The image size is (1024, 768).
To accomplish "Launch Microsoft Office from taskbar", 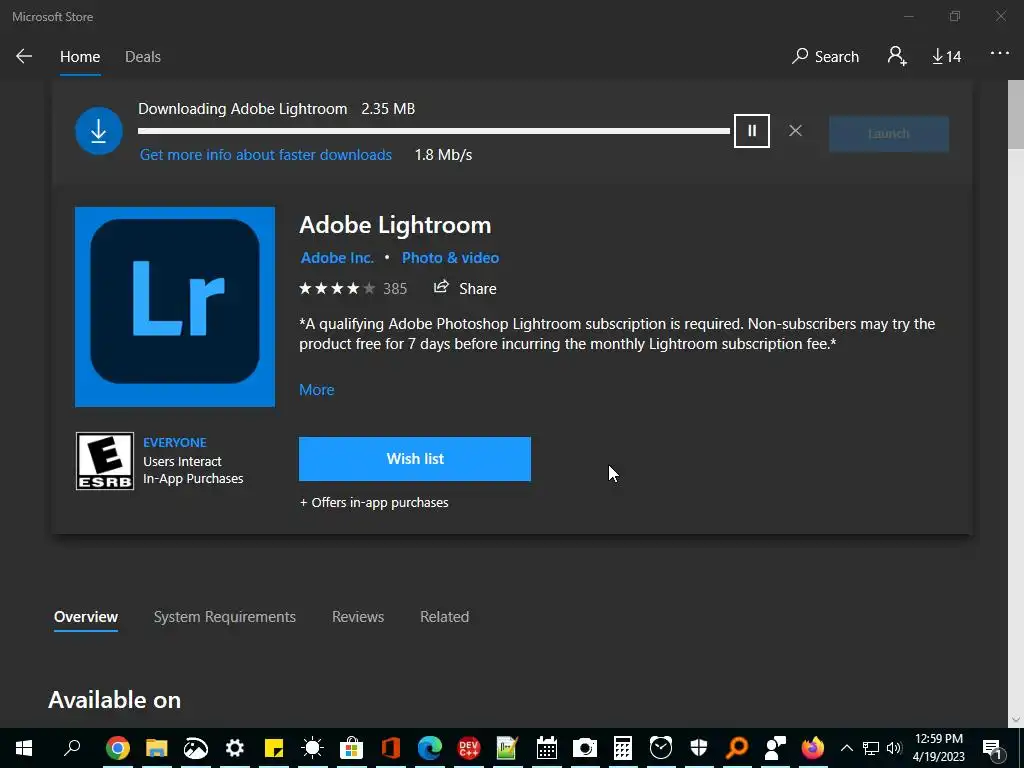I will point(391,748).
